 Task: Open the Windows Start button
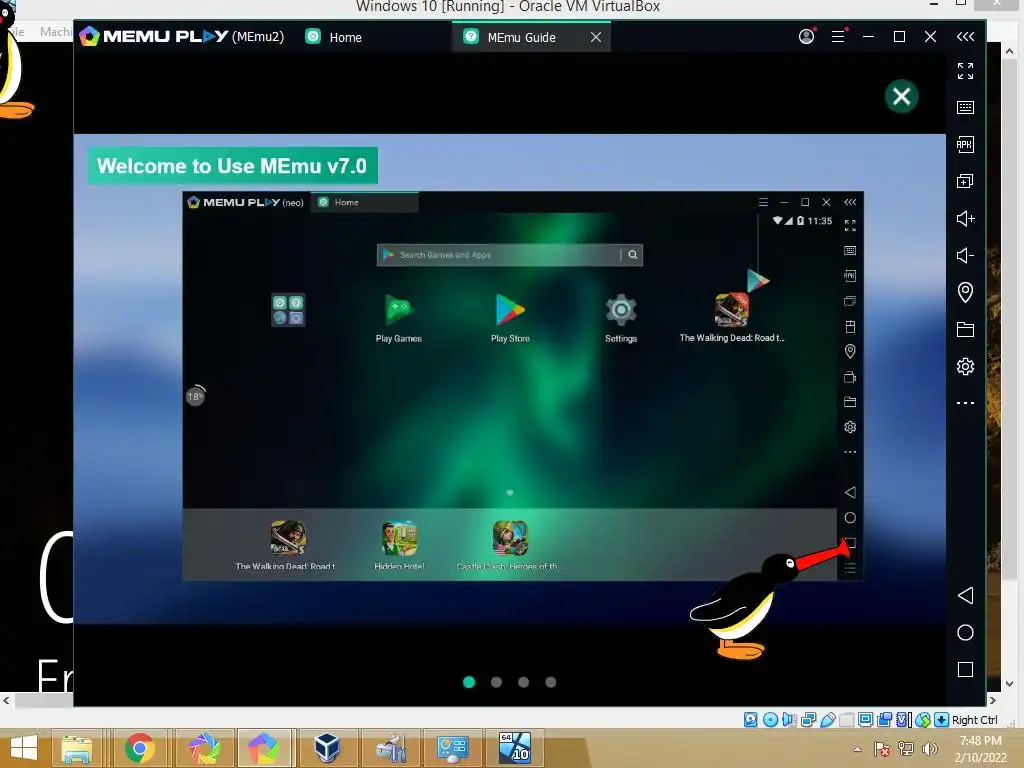pos(25,748)
